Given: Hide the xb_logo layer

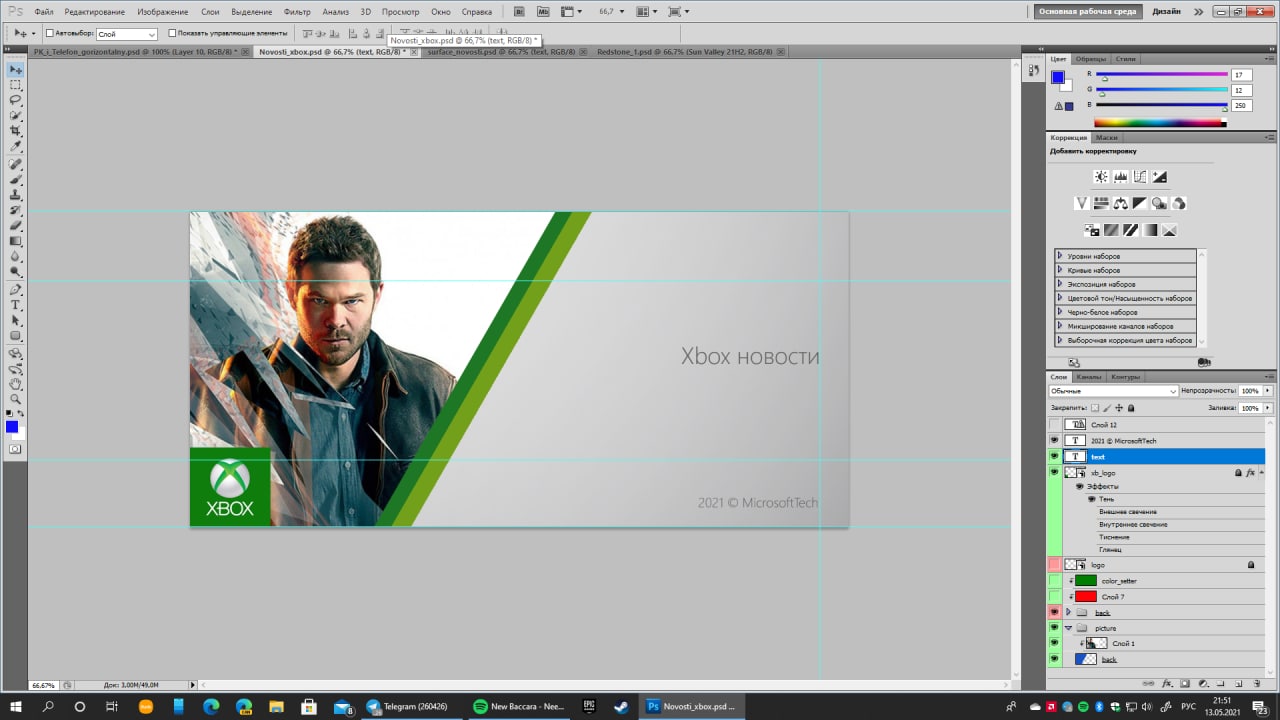Looking at the screenshot, I should click(1054, 472).
